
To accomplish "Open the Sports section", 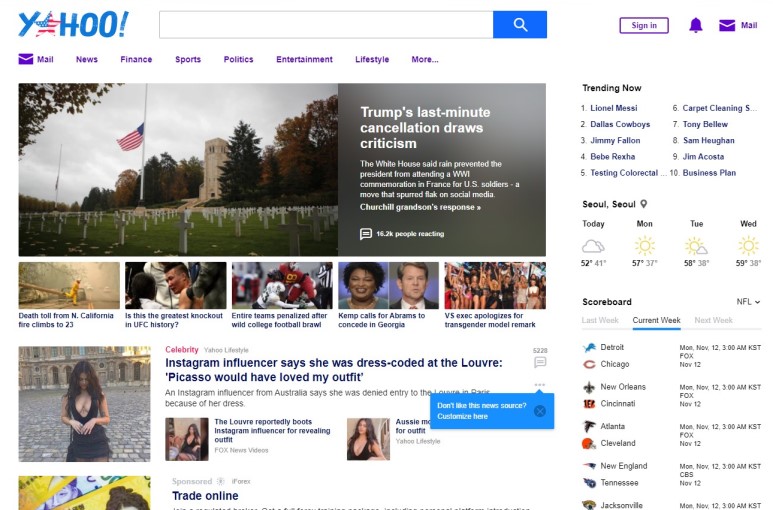I will click(188, 59).
